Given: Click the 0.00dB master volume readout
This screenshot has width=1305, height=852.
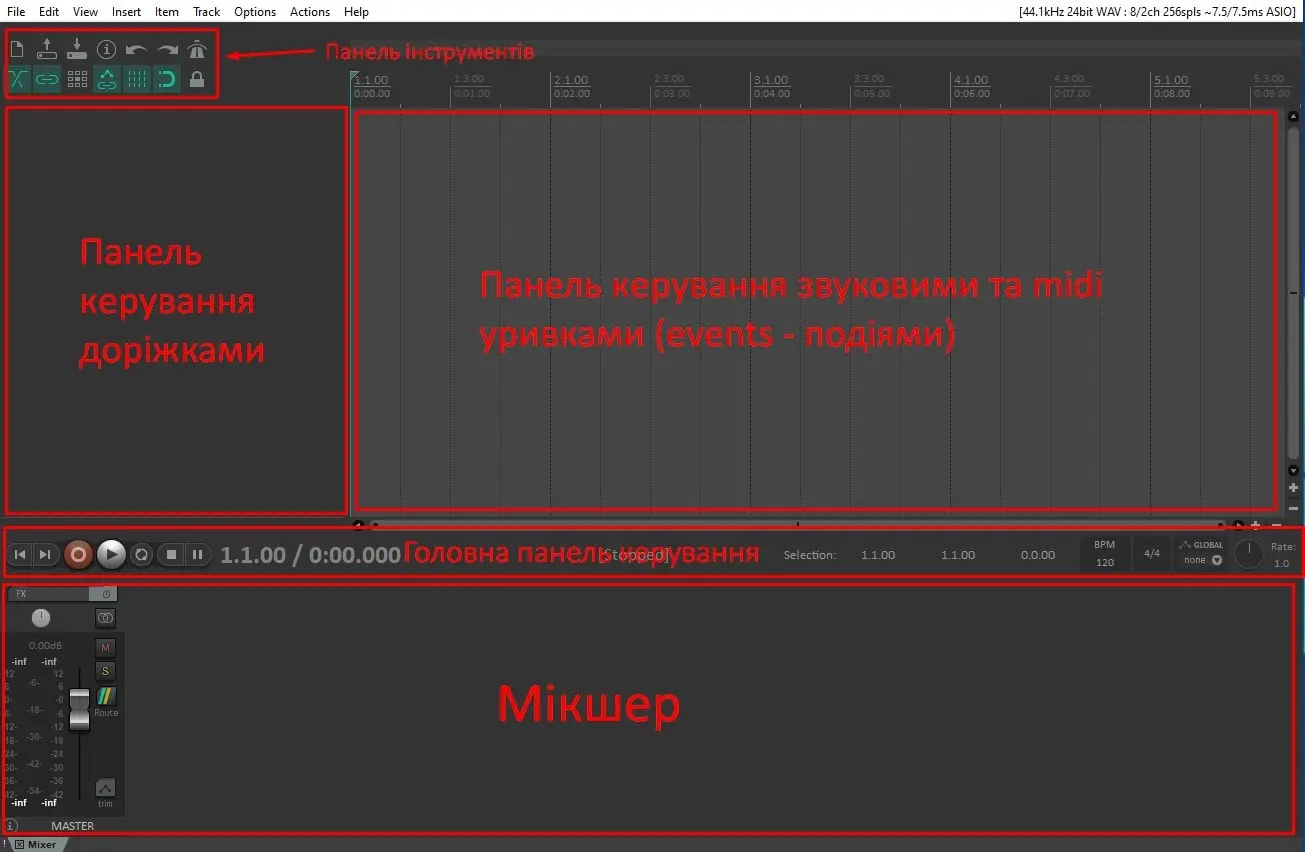Looking at the screenshot, I should (46, 646).
